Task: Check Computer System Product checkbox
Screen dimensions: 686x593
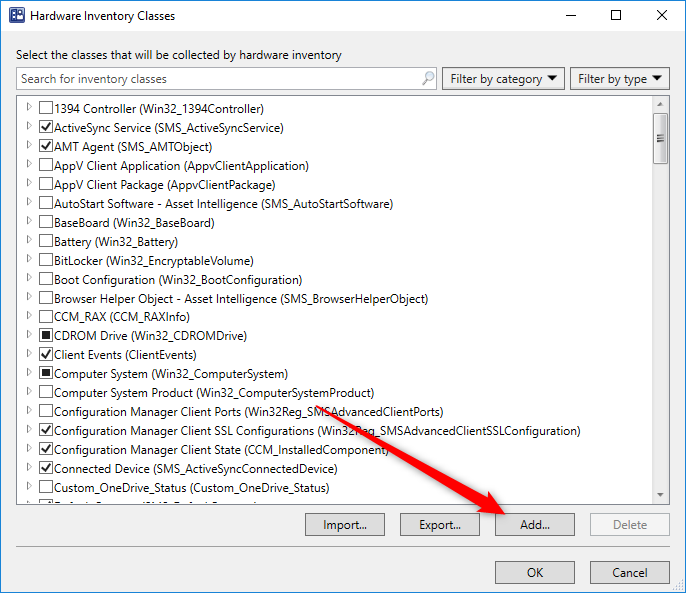Action: [46, 392]
